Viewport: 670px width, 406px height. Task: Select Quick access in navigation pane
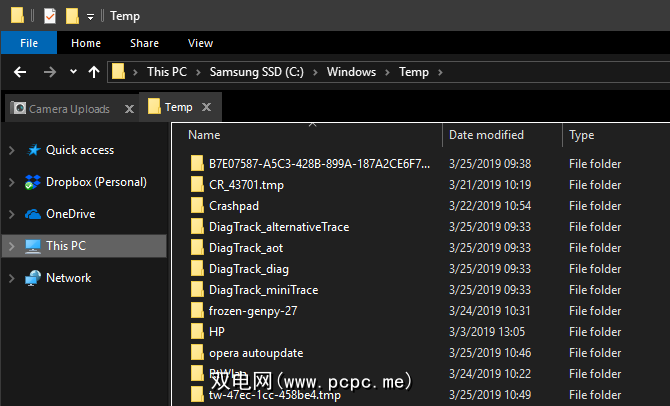click(x=80, y=150)
